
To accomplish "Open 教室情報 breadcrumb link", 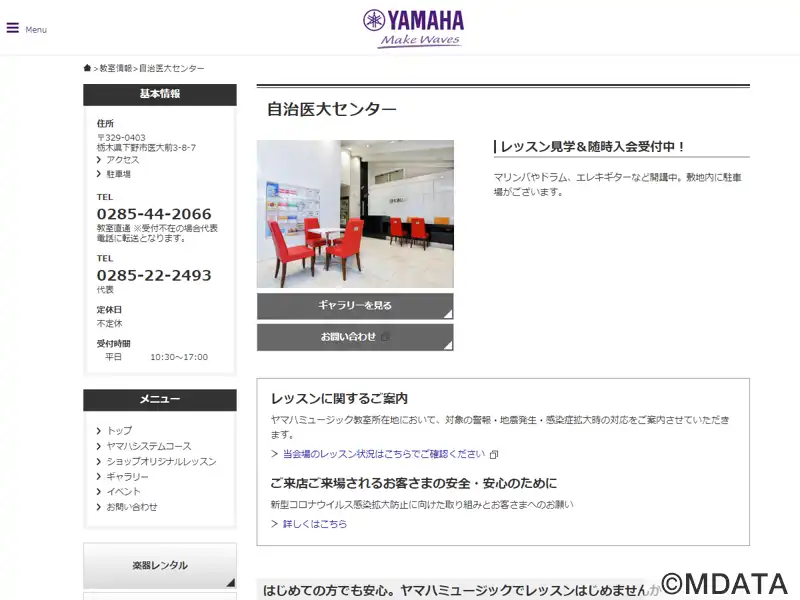I will (x=115, y=68).
